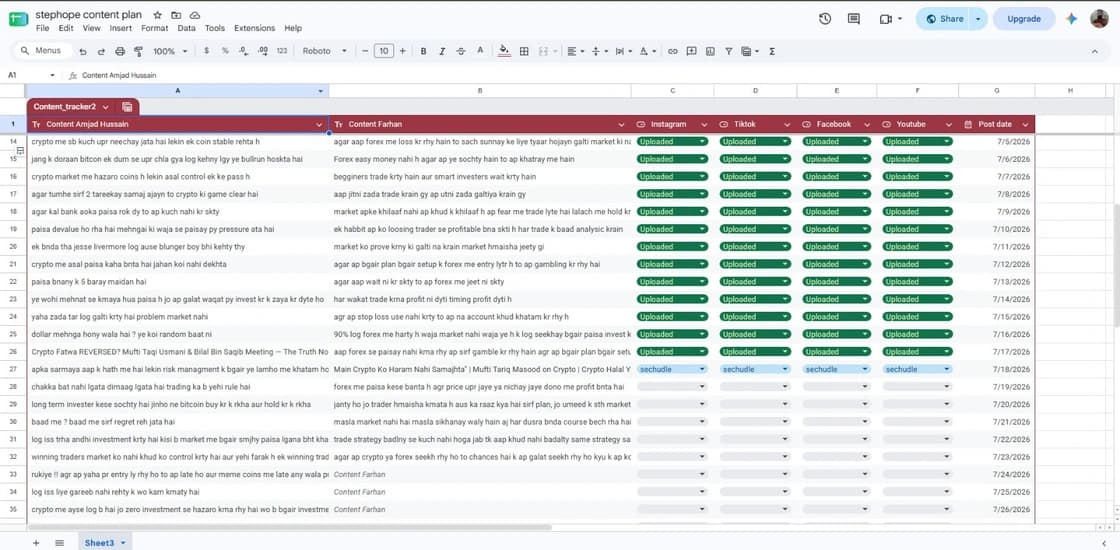
Task: Open the name box A1 dropdown
Action: tap(52, 75)
